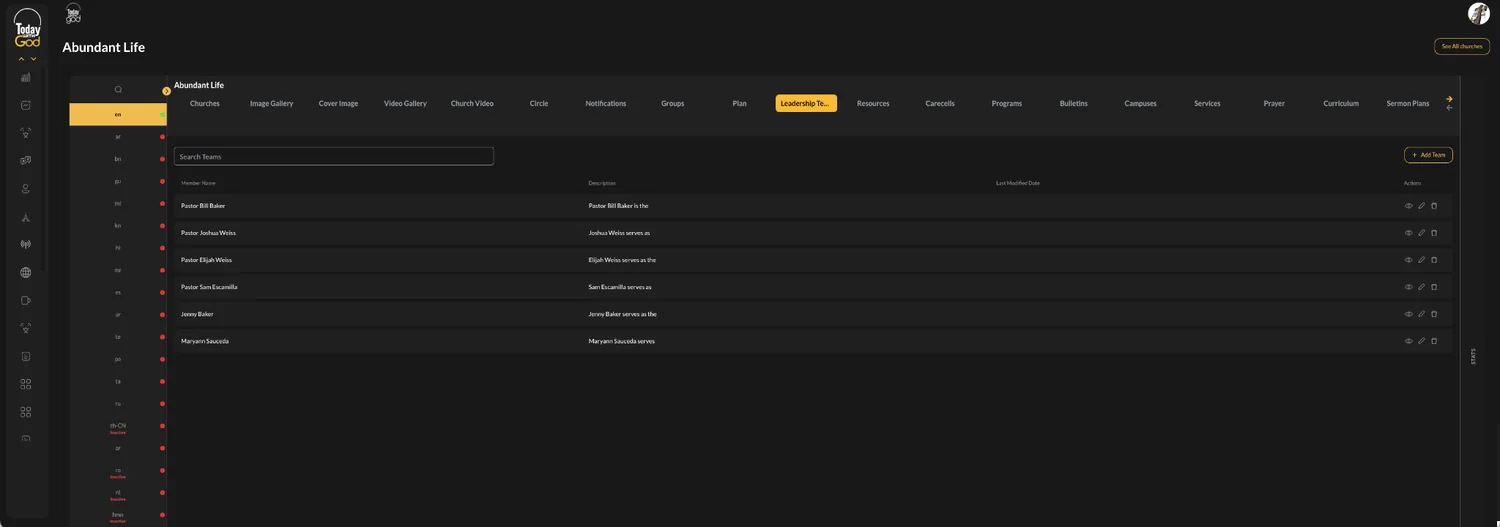Edit Maryann Sauceda entry

[x=1421, y=341]
